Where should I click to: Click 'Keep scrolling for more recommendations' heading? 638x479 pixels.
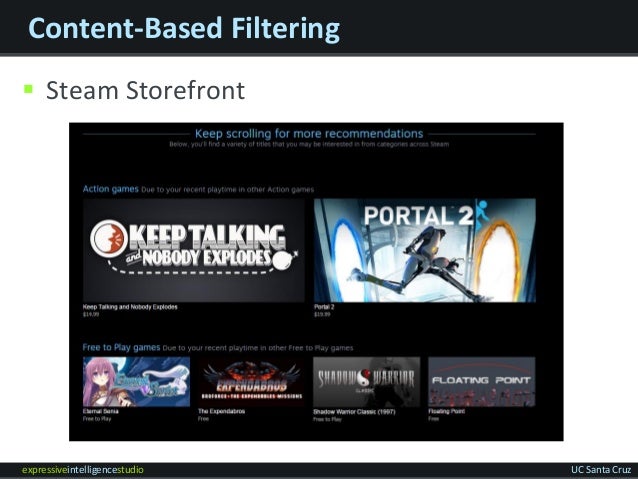coord(309,133)
